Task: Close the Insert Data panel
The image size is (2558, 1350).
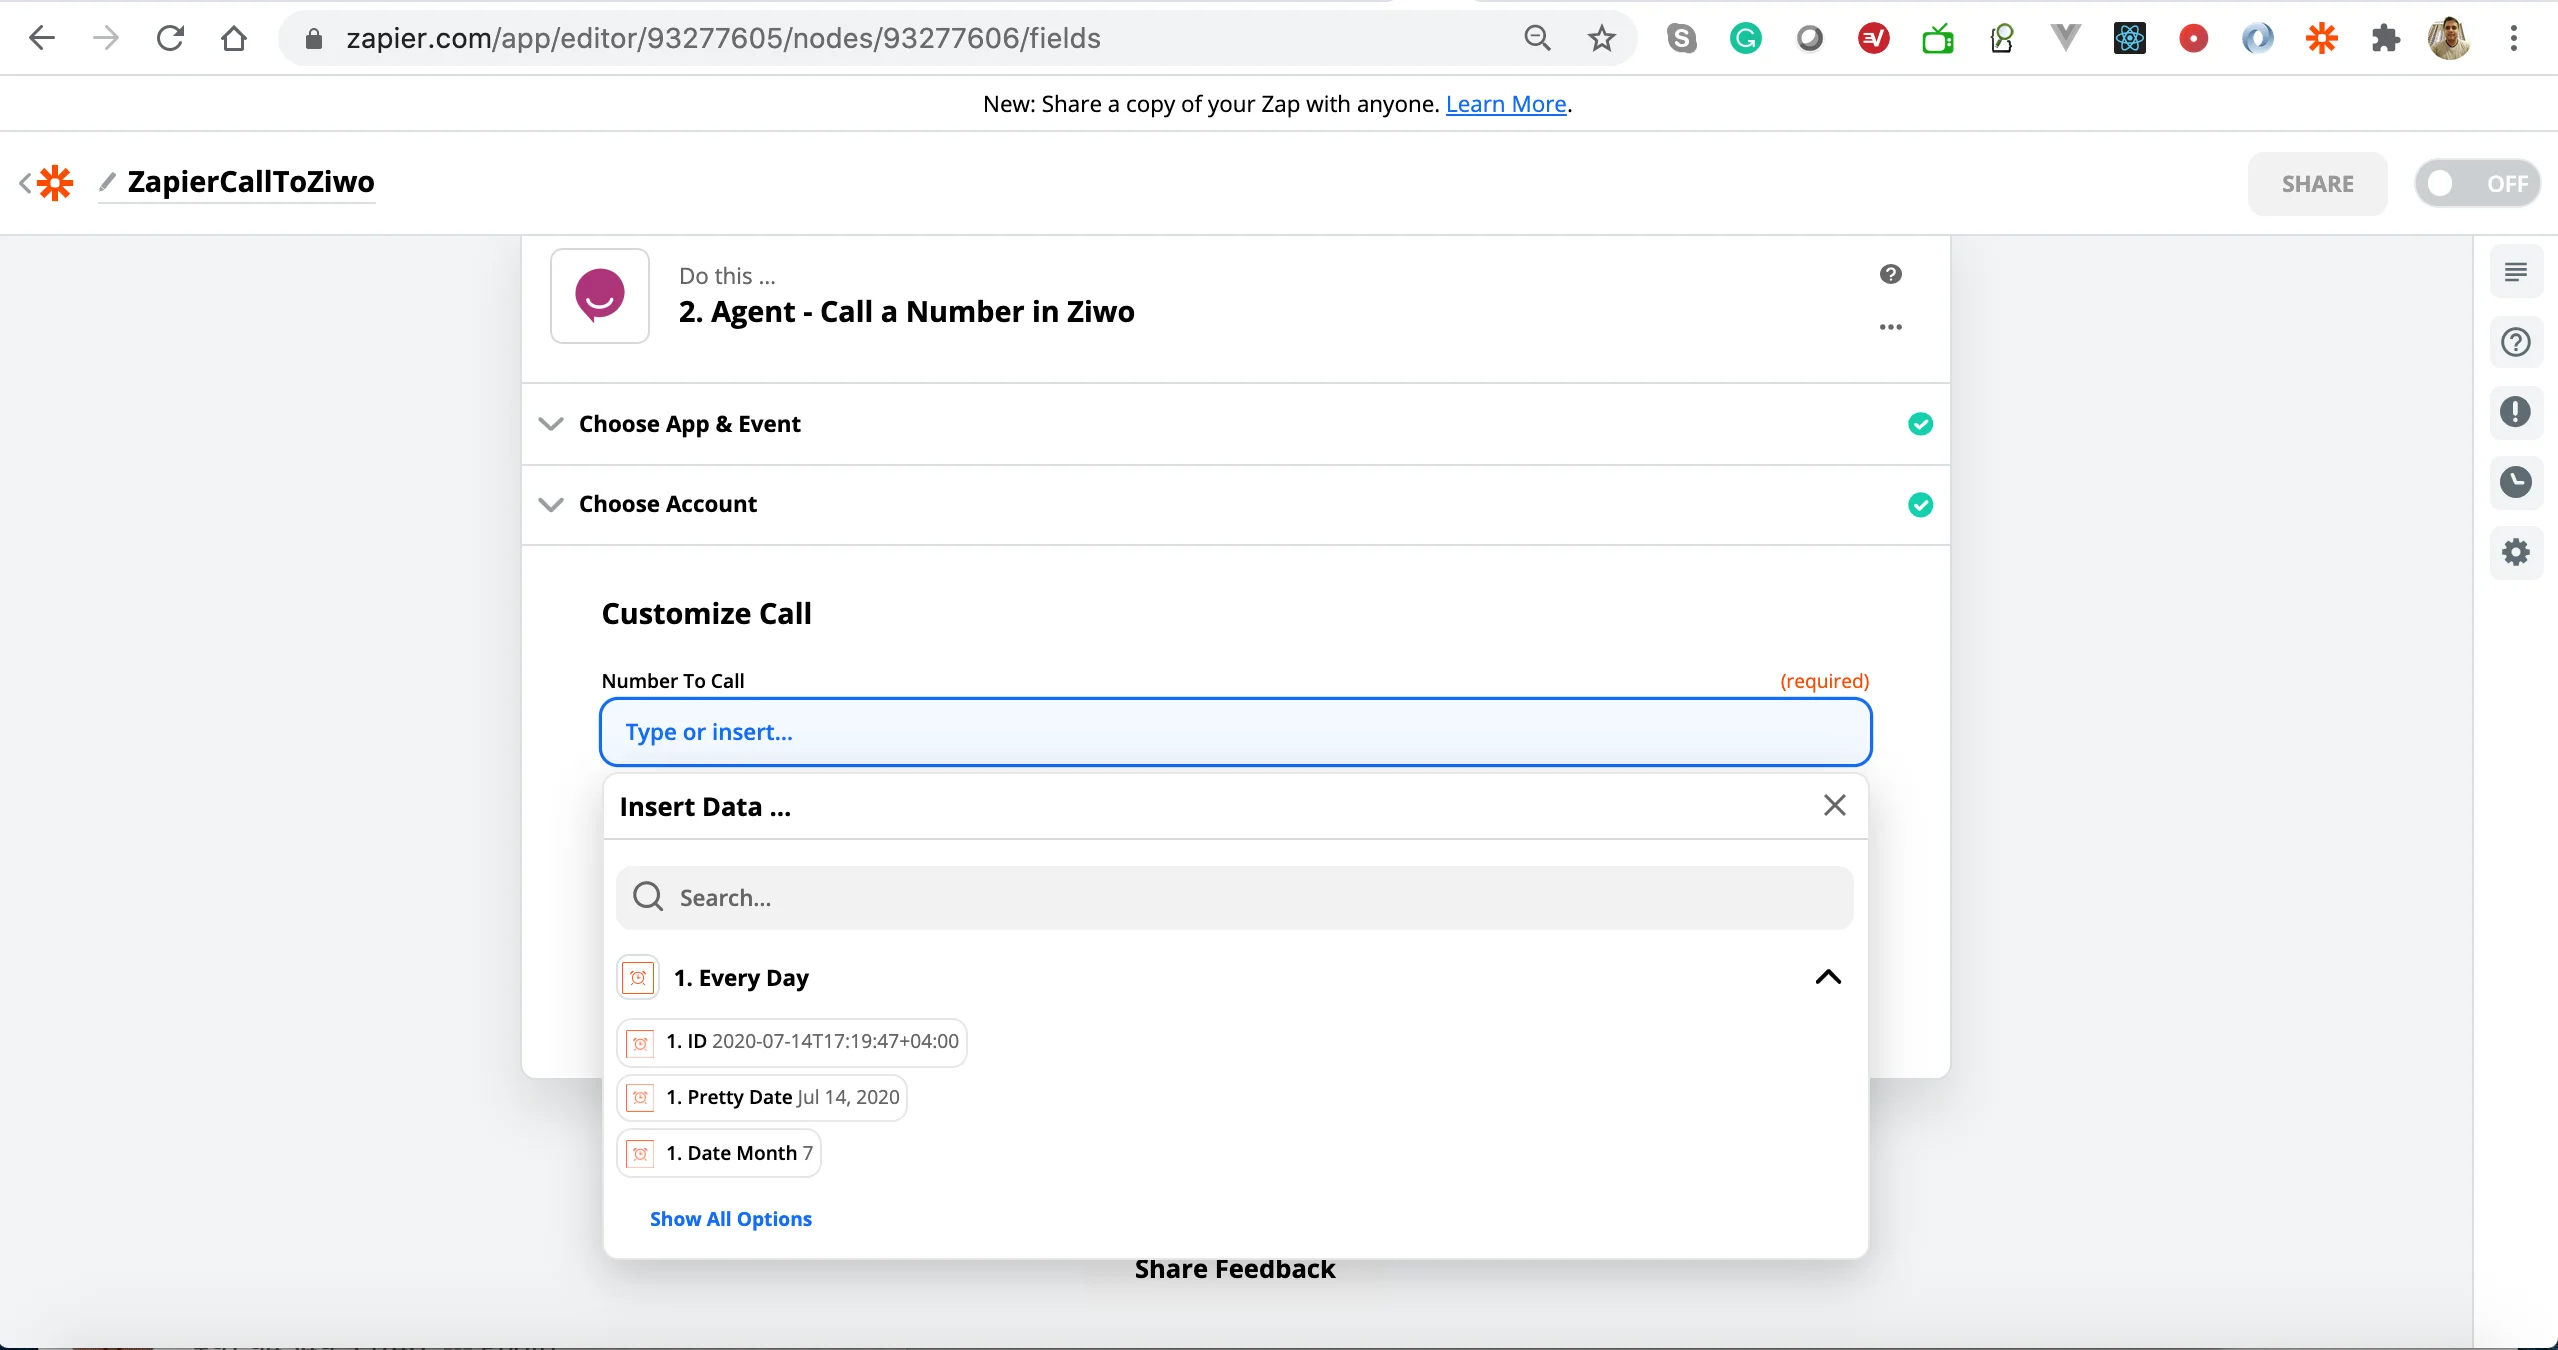Action: (1834, 805)
